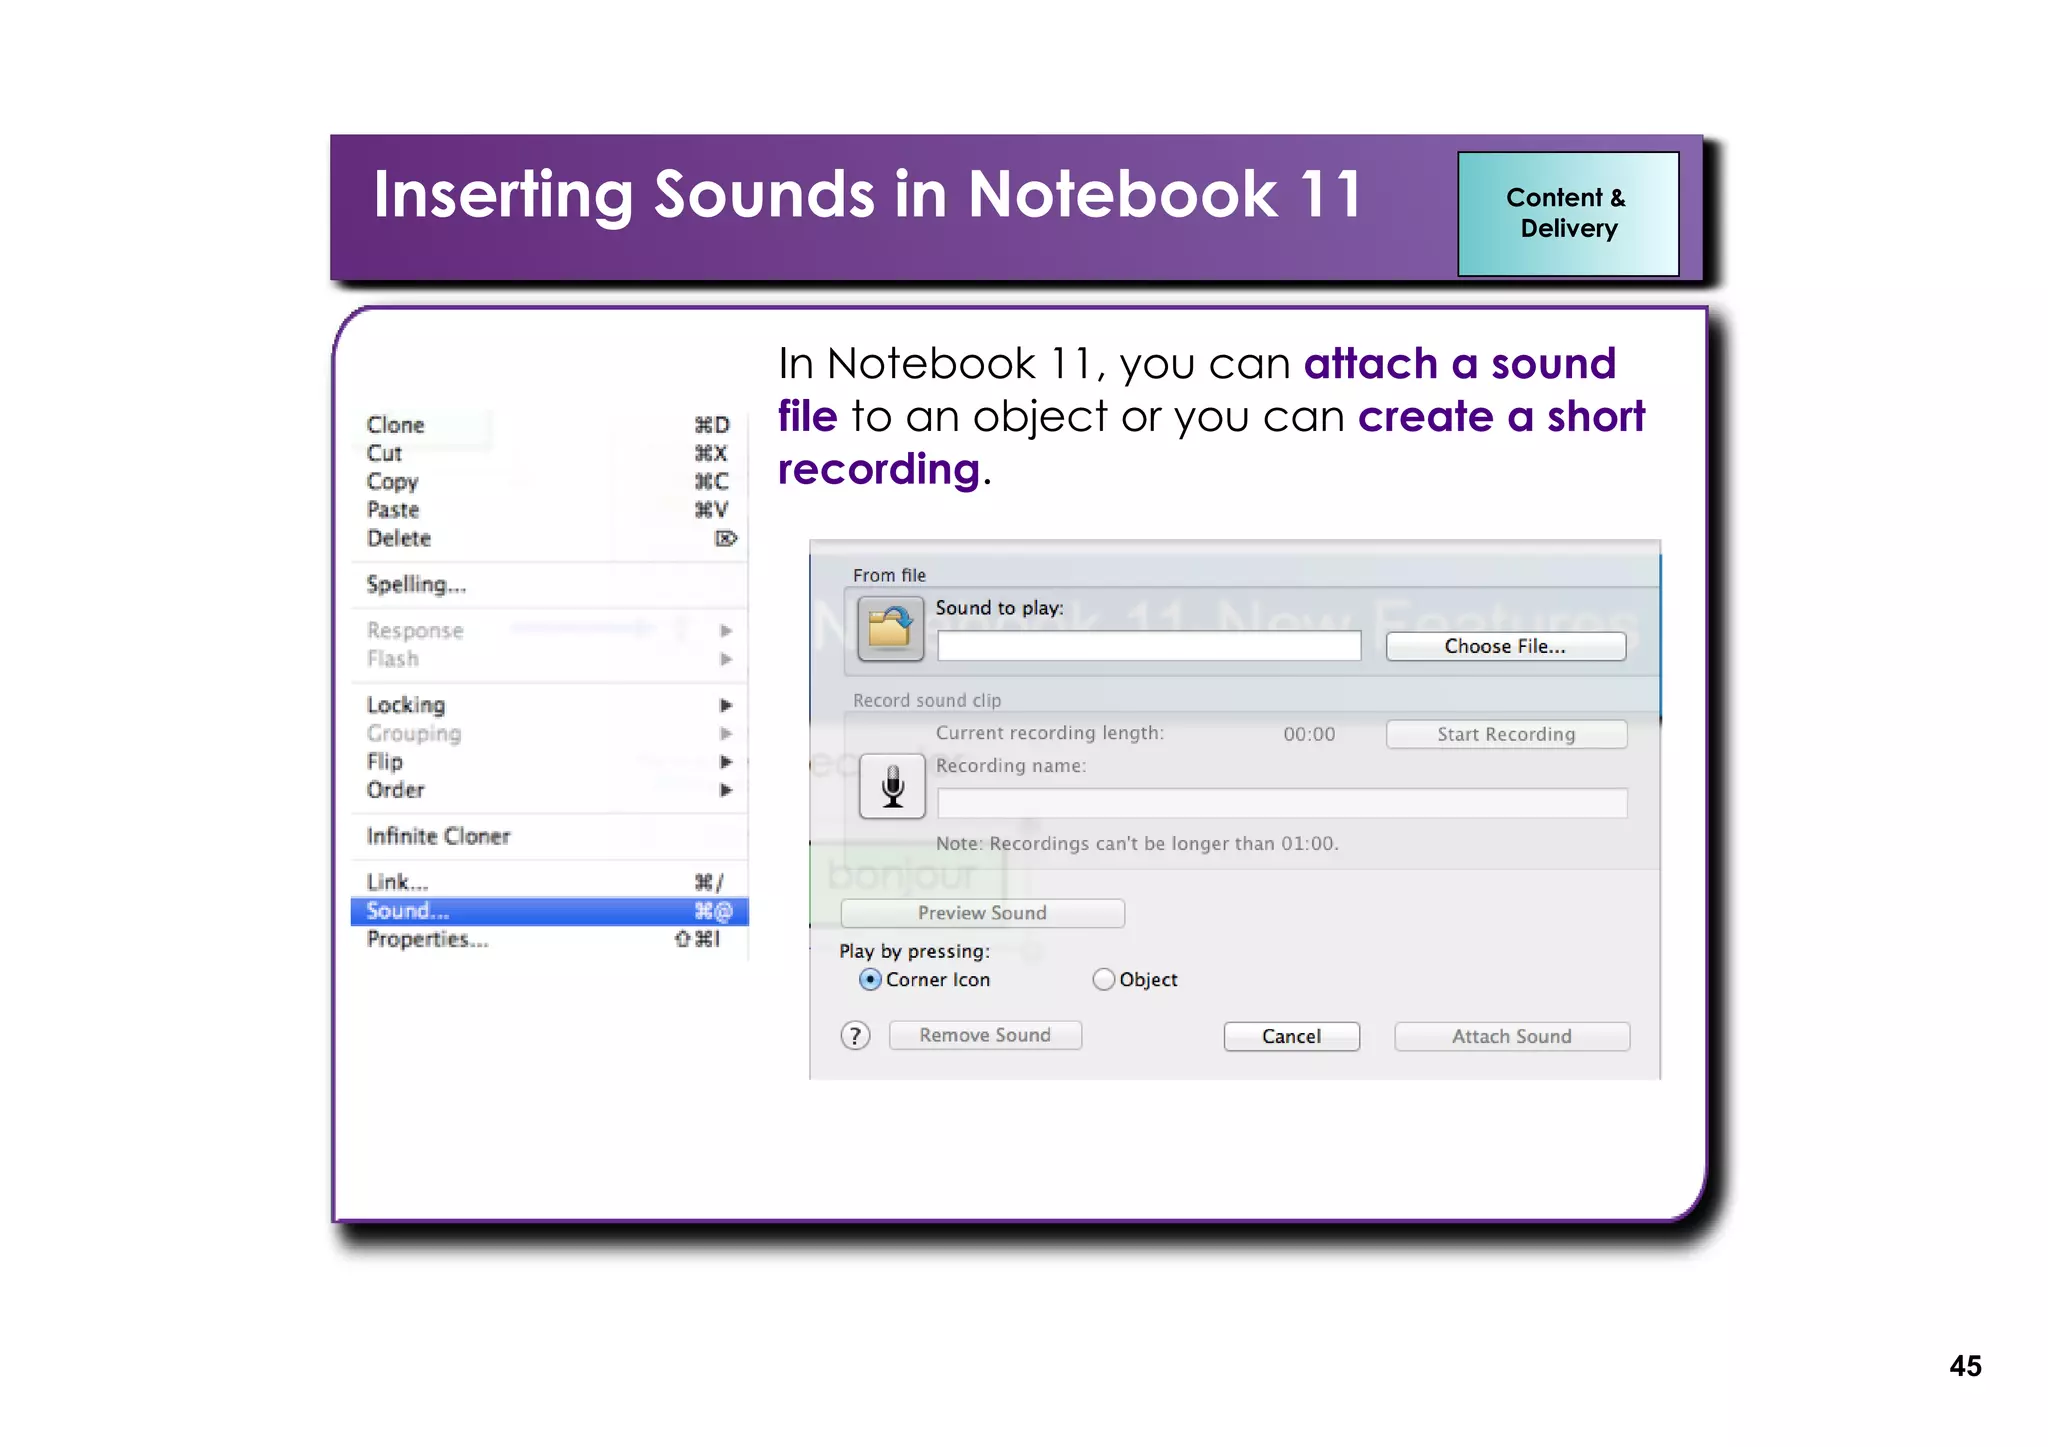The height and width of the screenshot is (1447, 2048).
Task: Open the Link... menu entry
Action: click(549, 882)
